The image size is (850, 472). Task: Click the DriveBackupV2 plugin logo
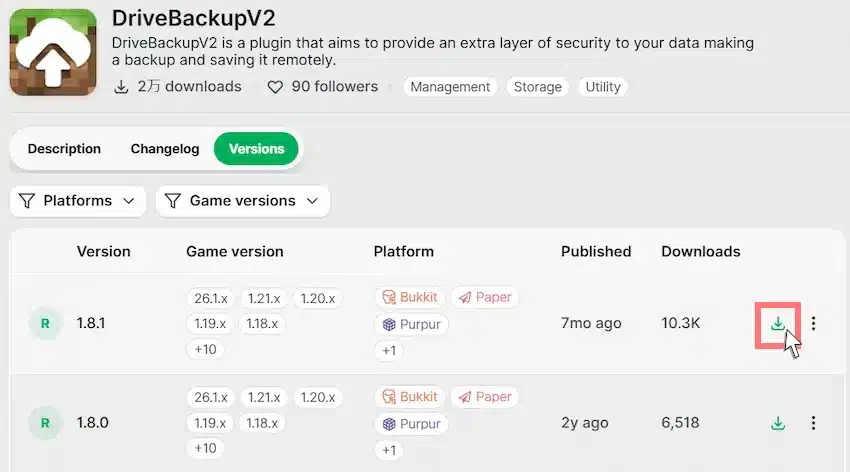[53, 52]
